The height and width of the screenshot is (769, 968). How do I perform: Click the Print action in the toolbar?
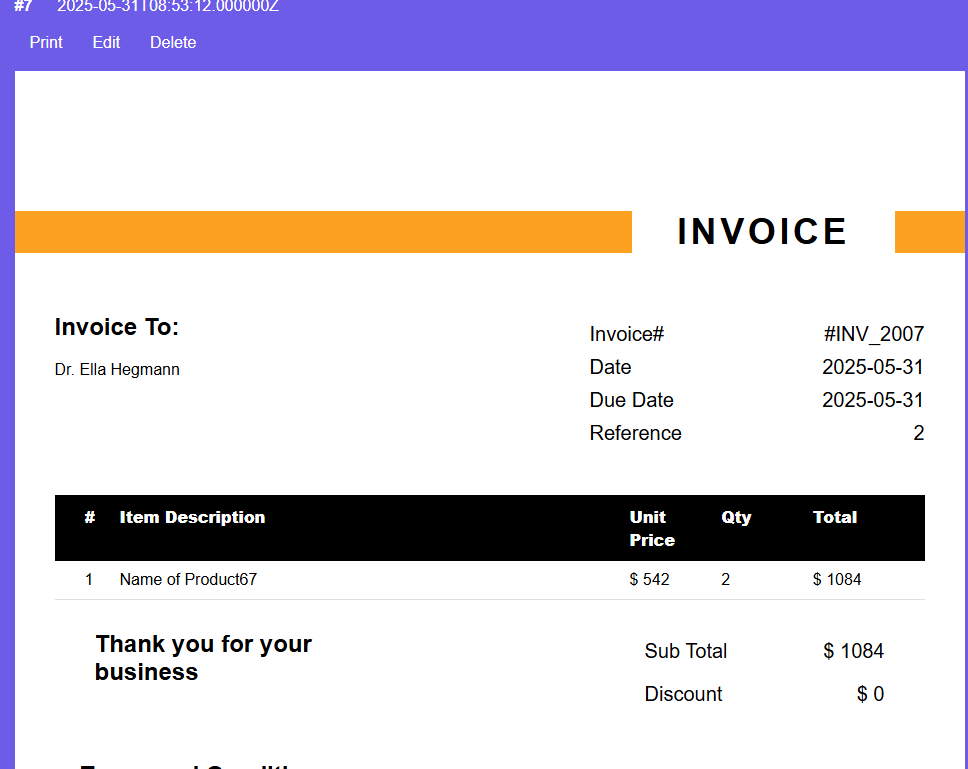(46, 42)
